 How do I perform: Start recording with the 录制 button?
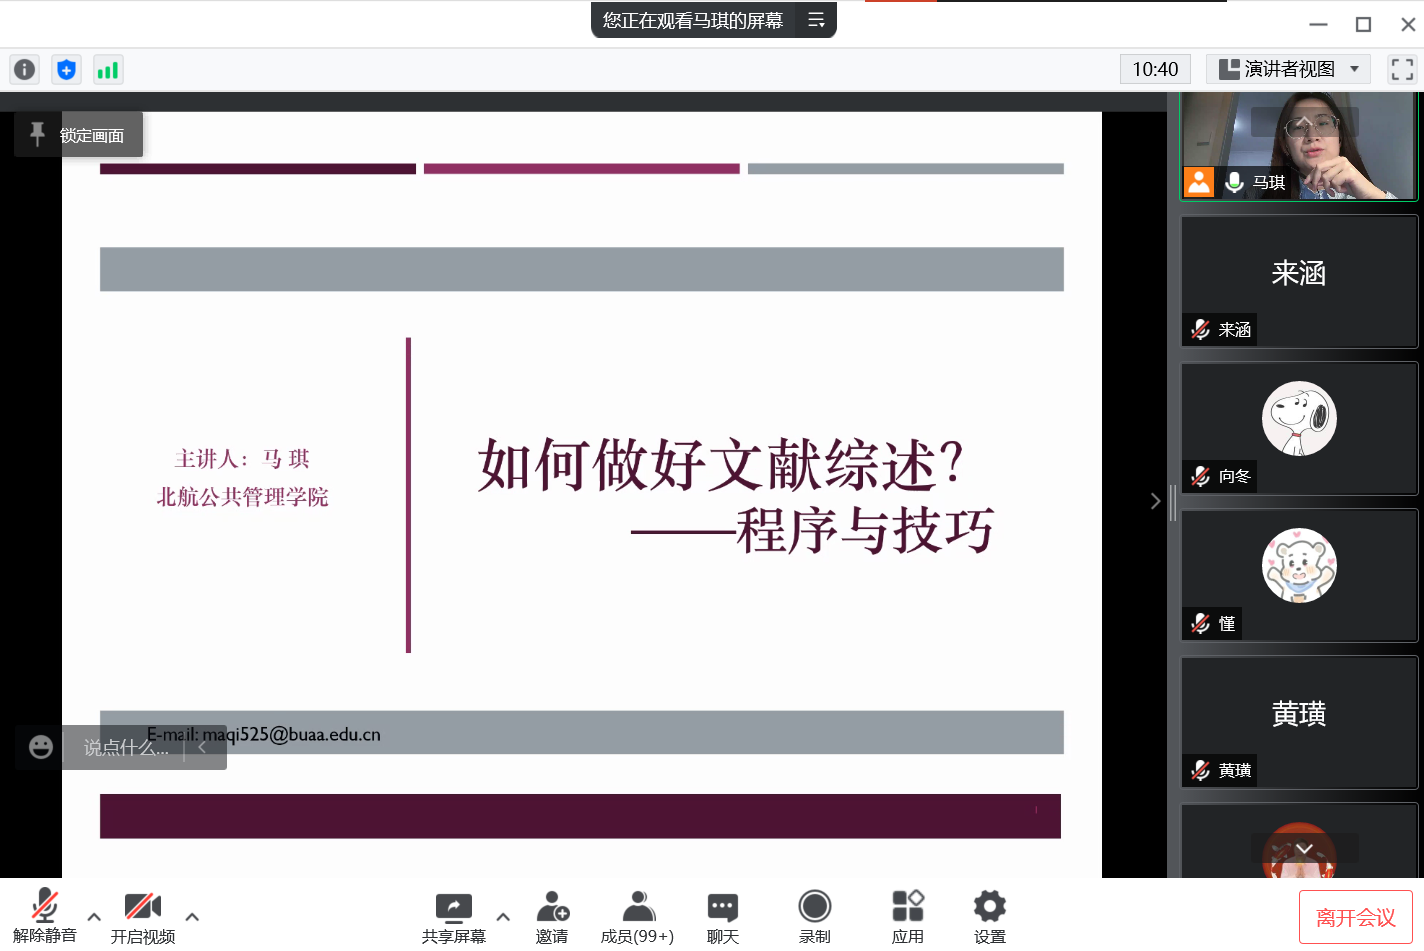[814, 917]
